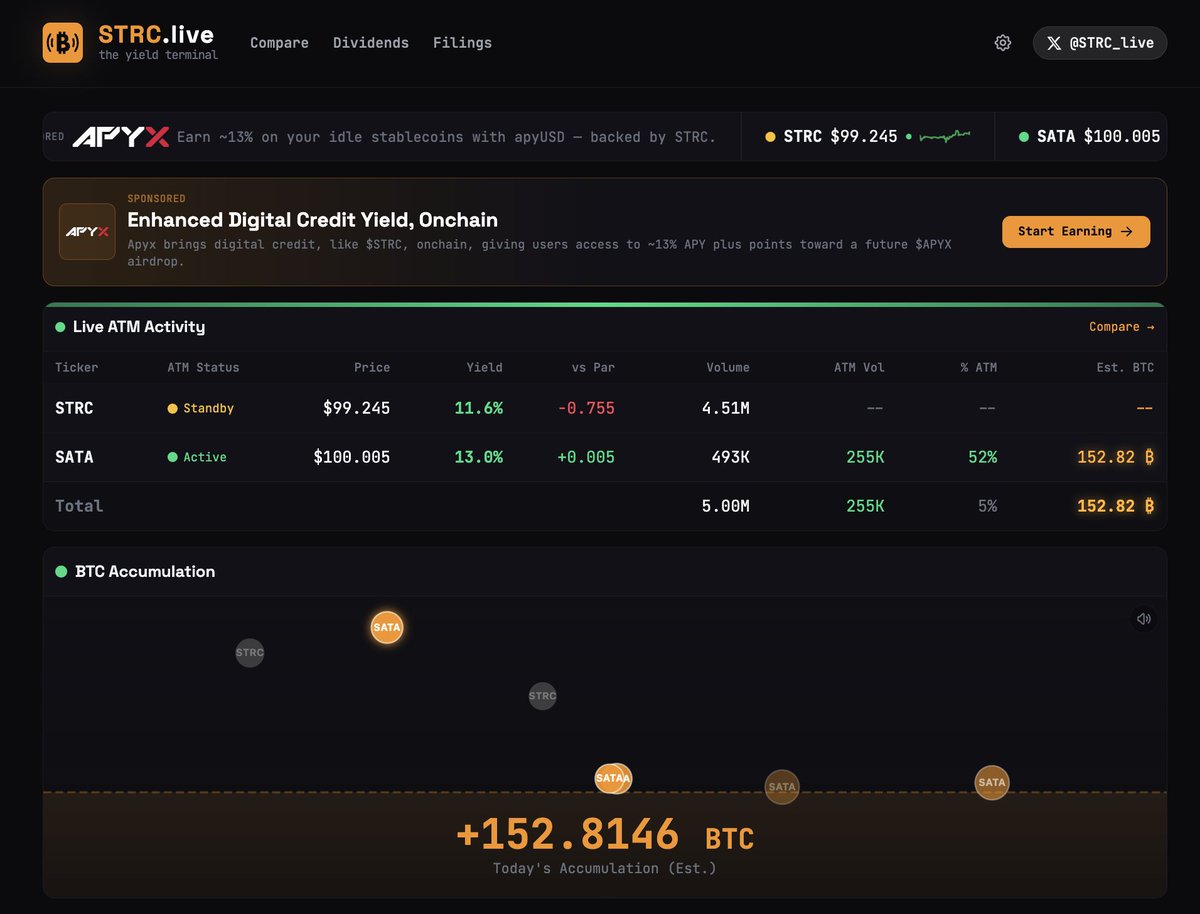Viewport: 1200px width, 914px height.
Task: Click the ATM Vol column header
Action: click(x=860, y=367)
